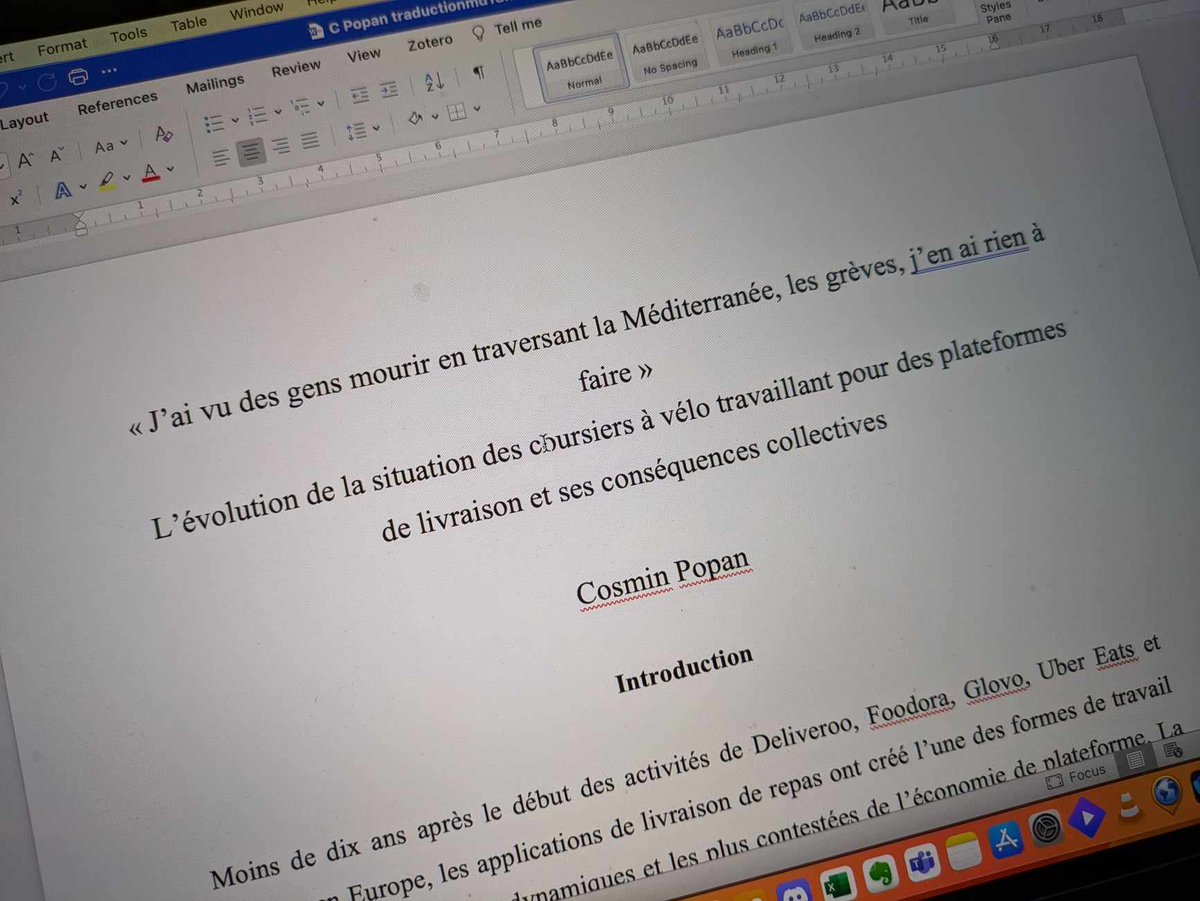Switch to the Mailings ribbon tab
The height and width of the screenshot is (901, 1200).
(215, 86)
